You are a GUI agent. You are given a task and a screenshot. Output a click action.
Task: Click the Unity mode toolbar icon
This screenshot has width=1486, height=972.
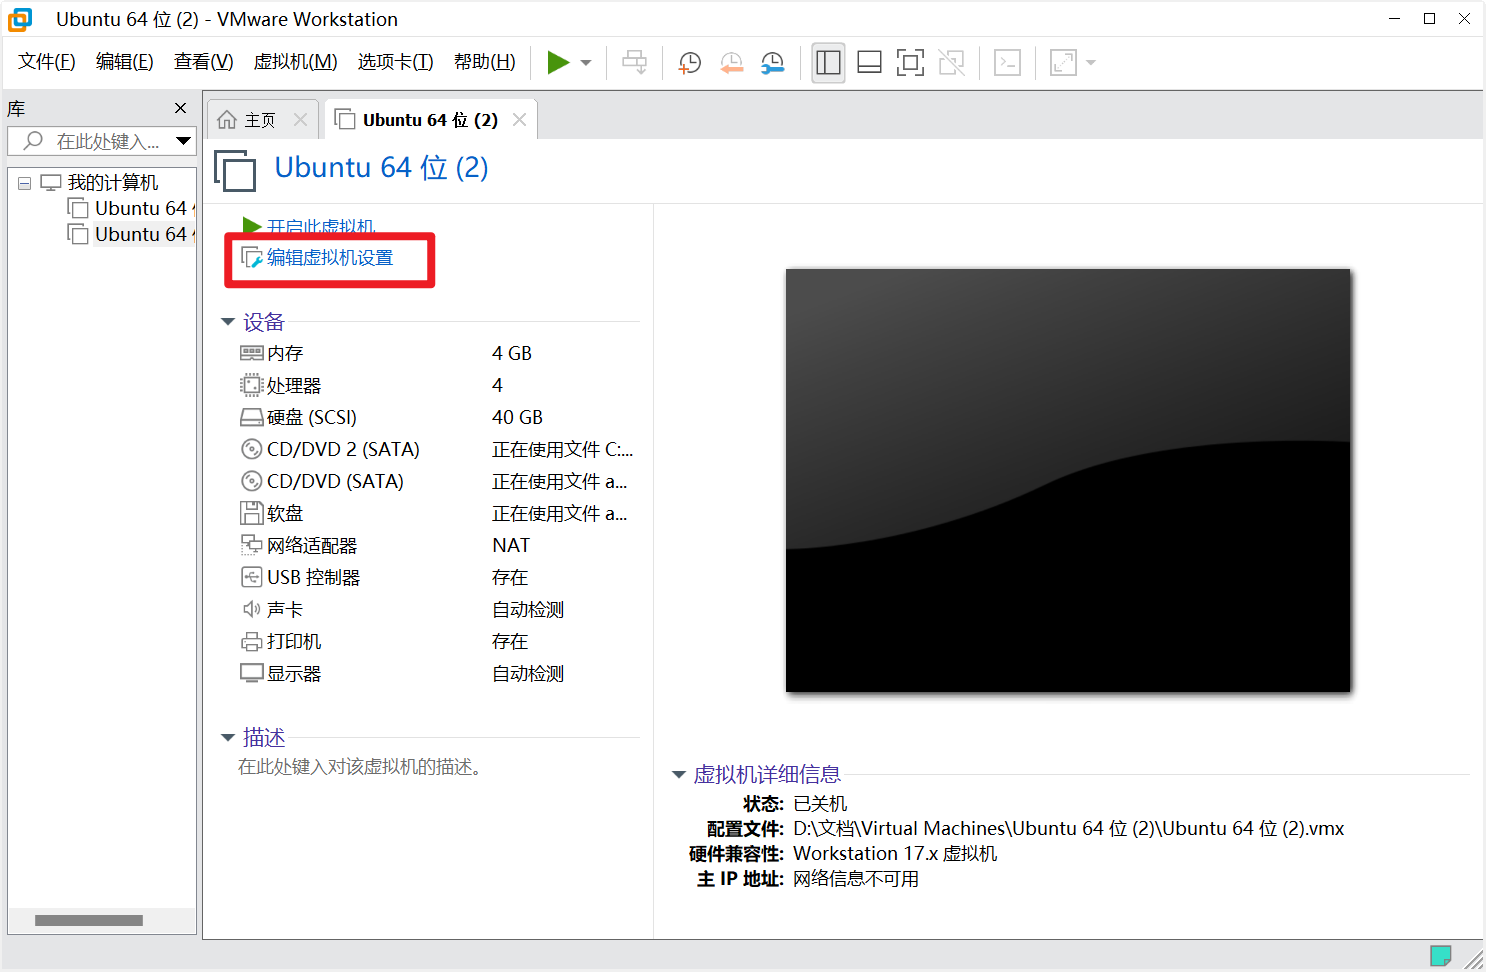tap(951, 63)
